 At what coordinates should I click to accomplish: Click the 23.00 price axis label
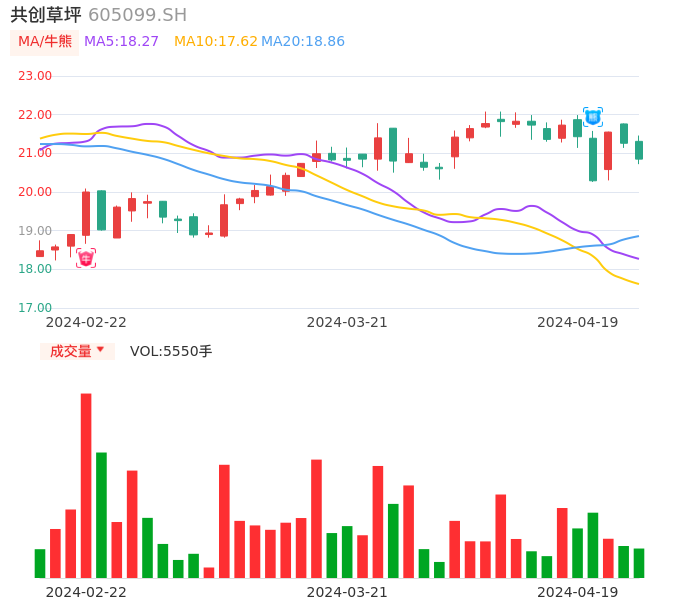pyautogui.click(x=36, y=76)
